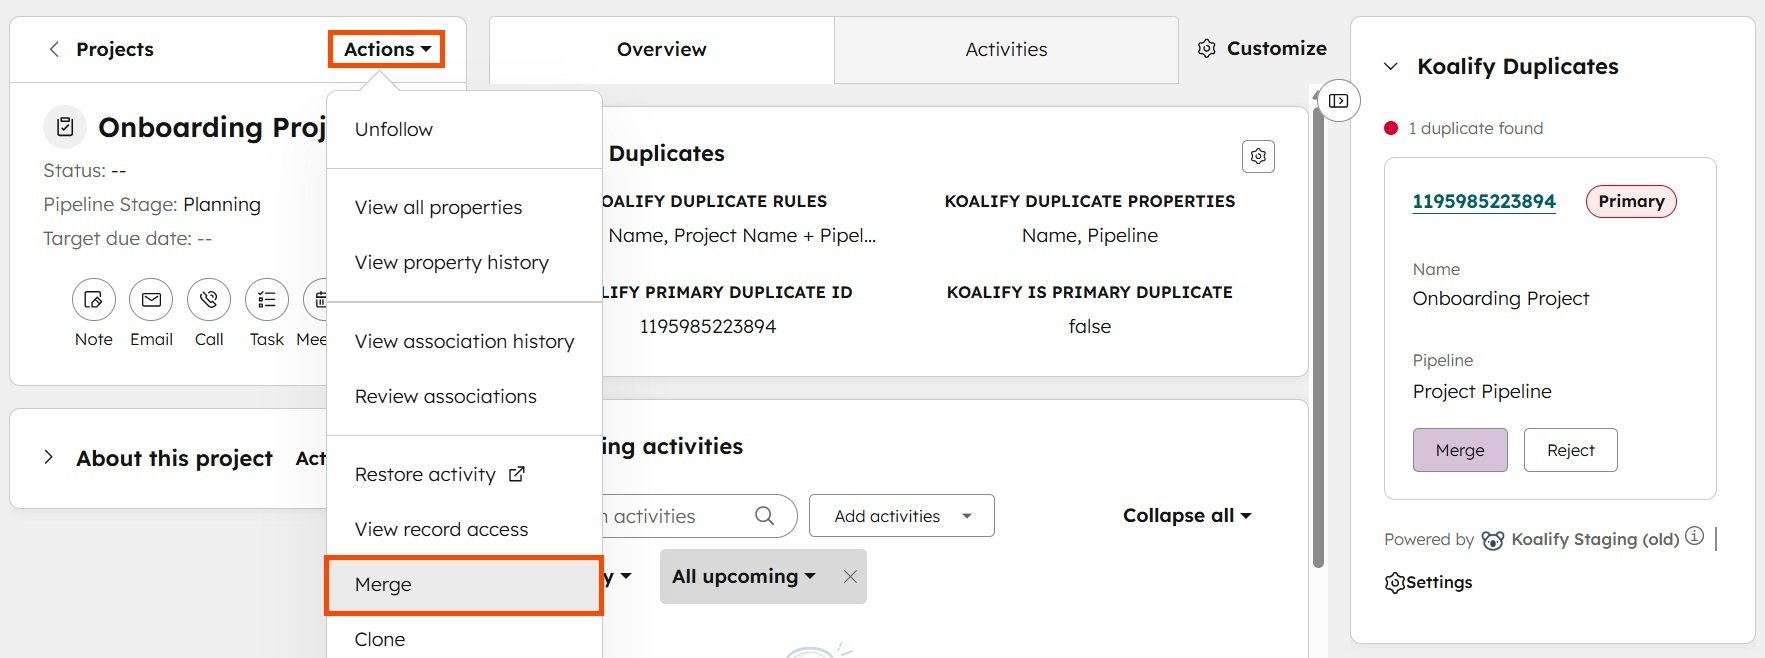Open Add activities dropdown
The image size is (1765, 658).
902,516
